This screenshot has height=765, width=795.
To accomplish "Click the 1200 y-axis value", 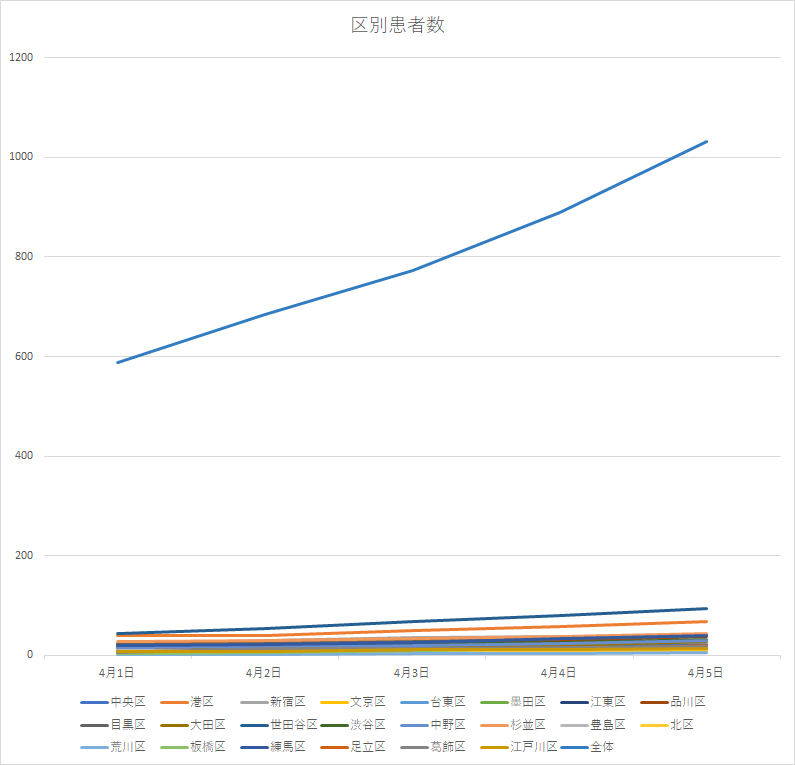I will tap(21, 57).
